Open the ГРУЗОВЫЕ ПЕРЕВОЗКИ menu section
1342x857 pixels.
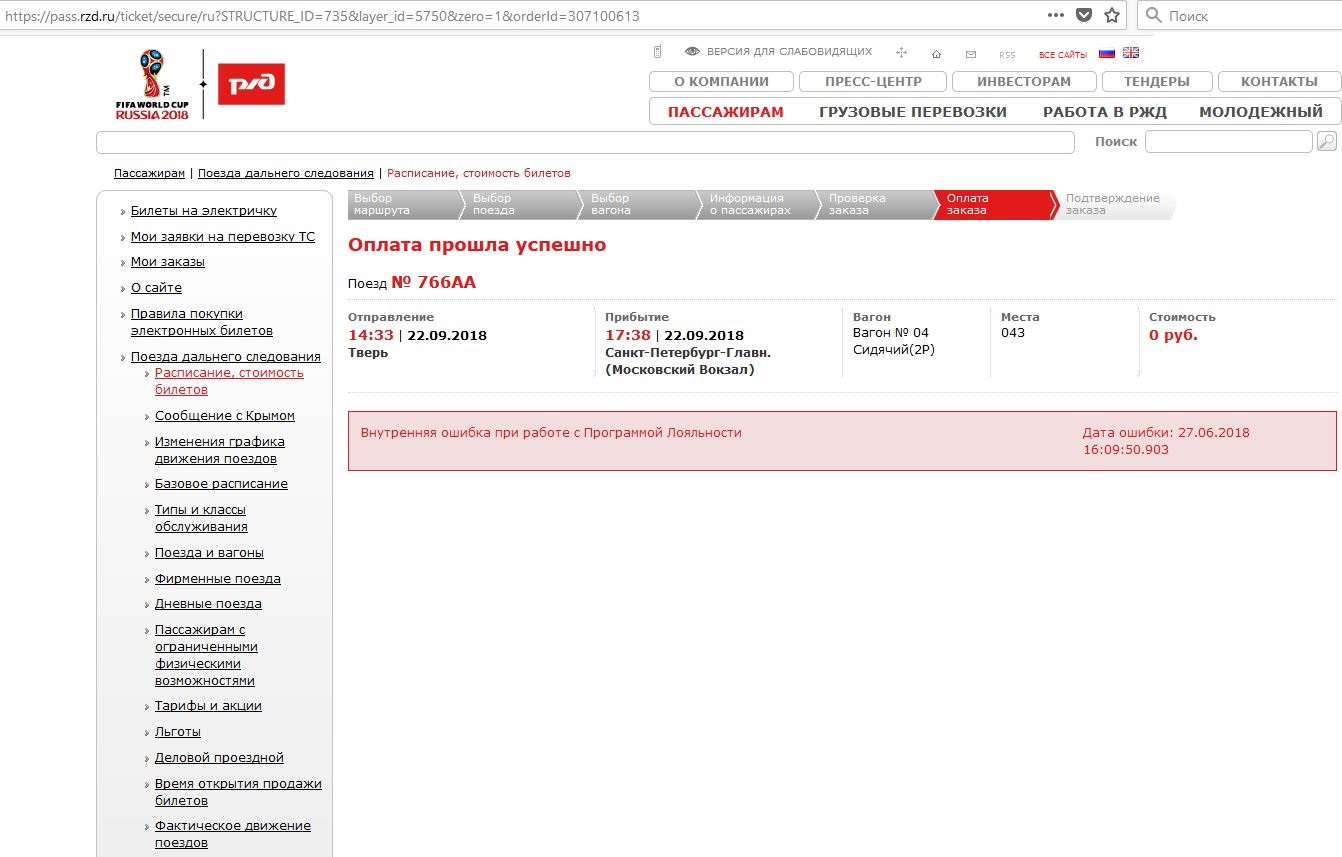912,112
